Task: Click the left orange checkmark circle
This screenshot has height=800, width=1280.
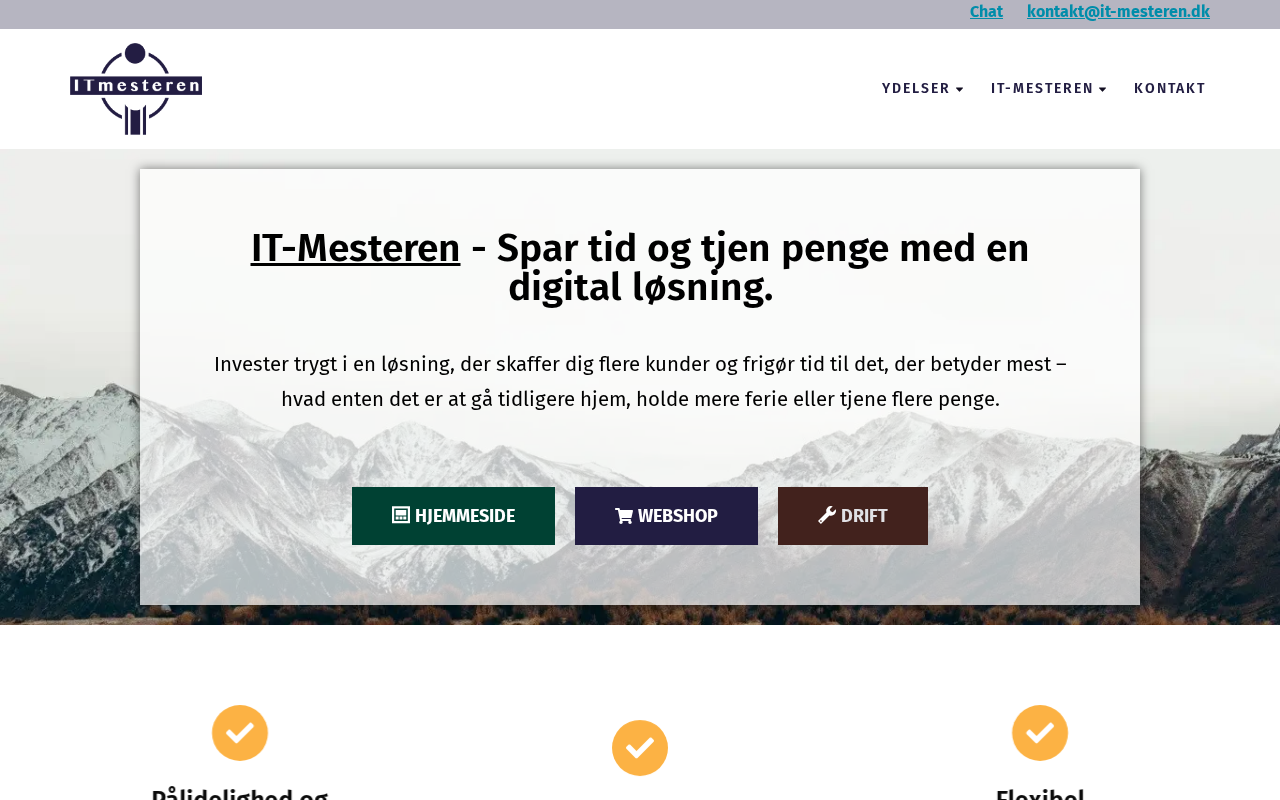Action: click(x=240, y=733)
